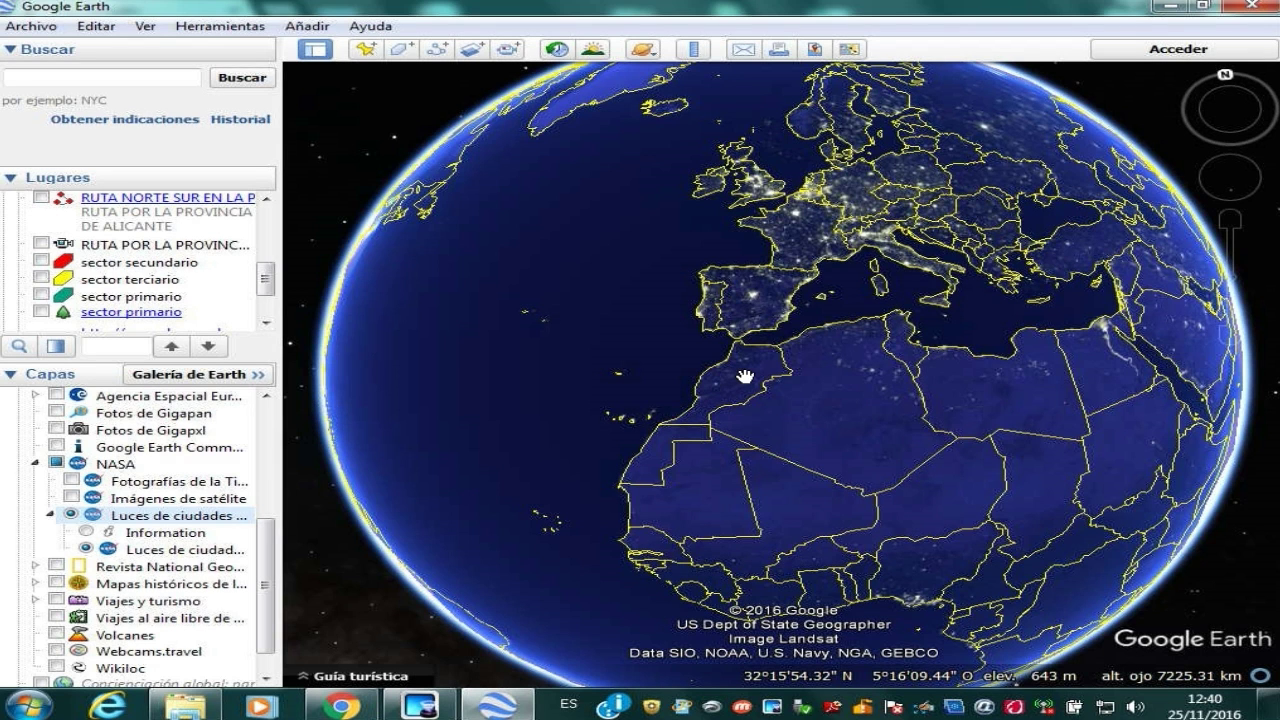Expand Revista National Geographic layer
The image size is (1280, 720).
(36, 566)
